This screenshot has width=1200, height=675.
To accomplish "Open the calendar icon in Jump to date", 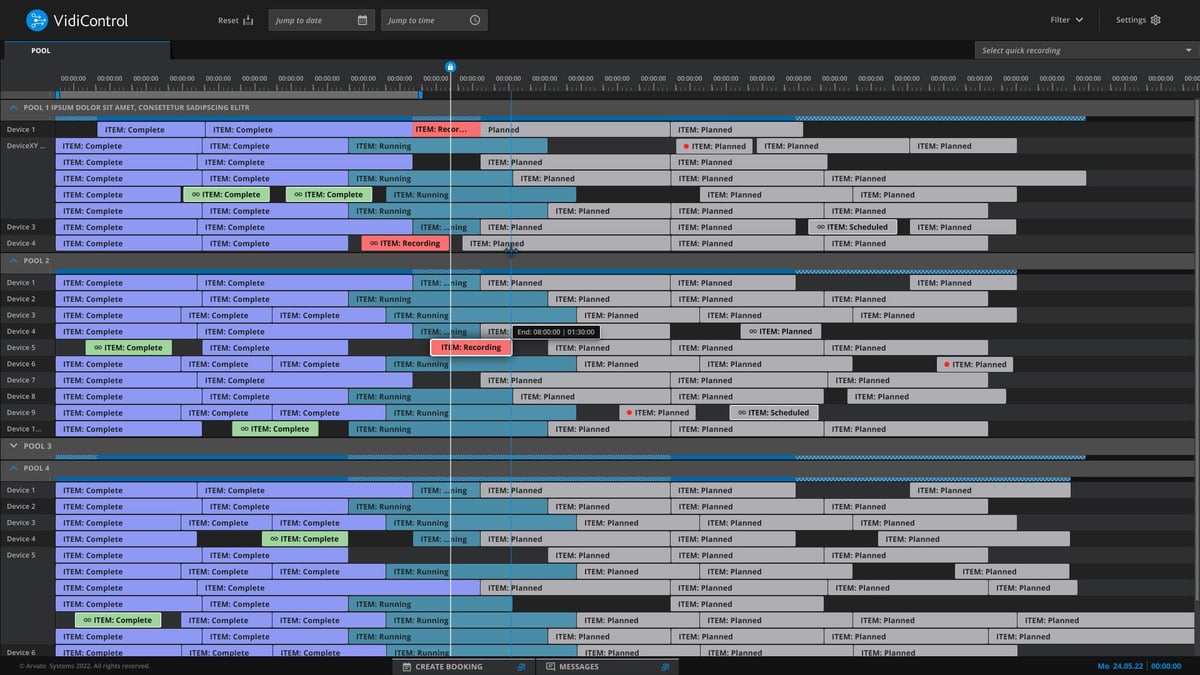I will [362, 20].
